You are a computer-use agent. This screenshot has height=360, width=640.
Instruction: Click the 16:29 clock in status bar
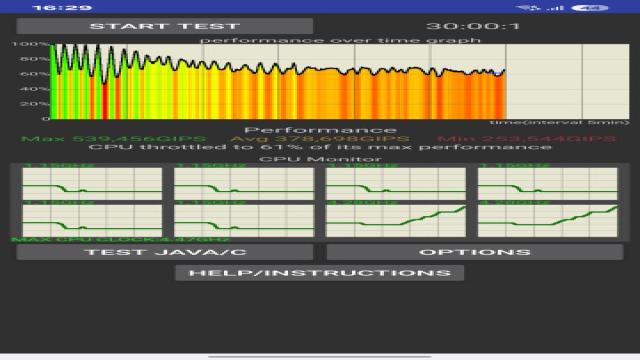pyautogui.click(x=62, y=8)
